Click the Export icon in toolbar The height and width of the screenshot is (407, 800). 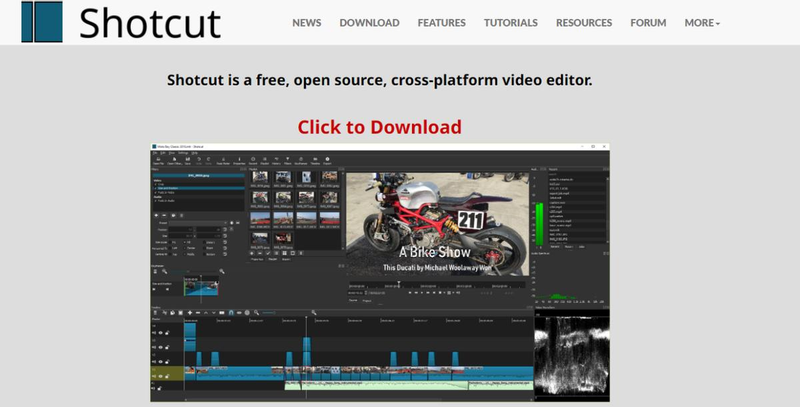pyautogui.click(x=327, y=158)
